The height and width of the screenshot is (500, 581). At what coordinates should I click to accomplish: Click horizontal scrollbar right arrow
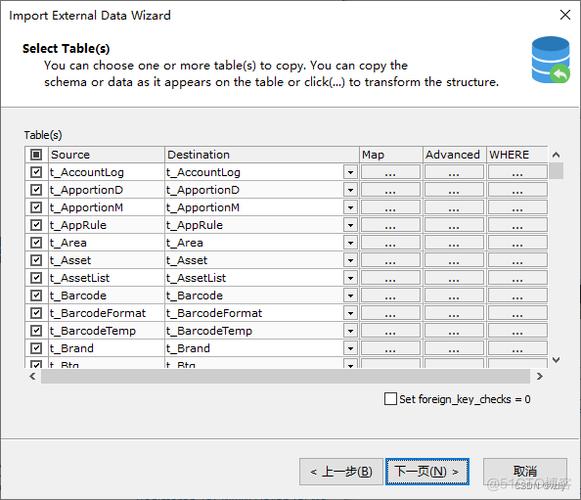540,376
